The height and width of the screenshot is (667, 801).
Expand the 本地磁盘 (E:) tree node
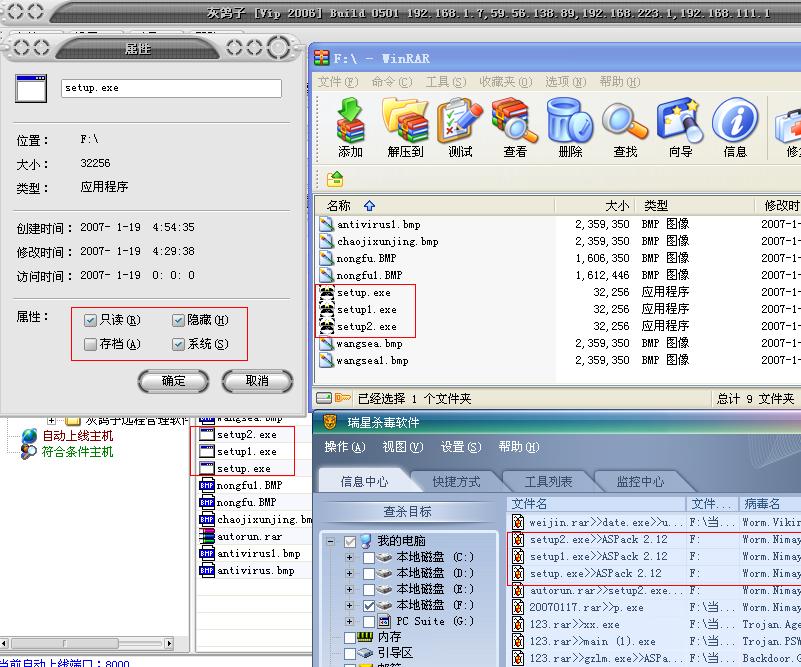pyautogui.click(x=349, y=589)
